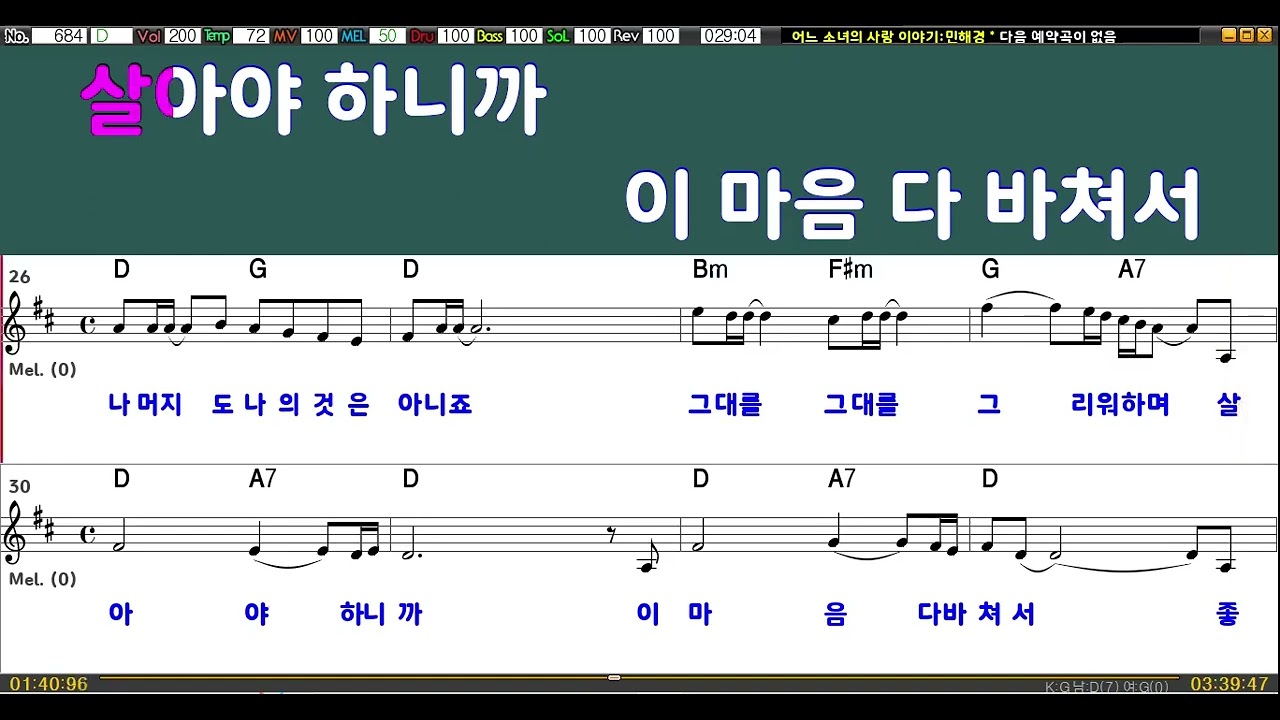Click the A7 chord above measure 29

pyautogui.click(x=1132, y=269)
